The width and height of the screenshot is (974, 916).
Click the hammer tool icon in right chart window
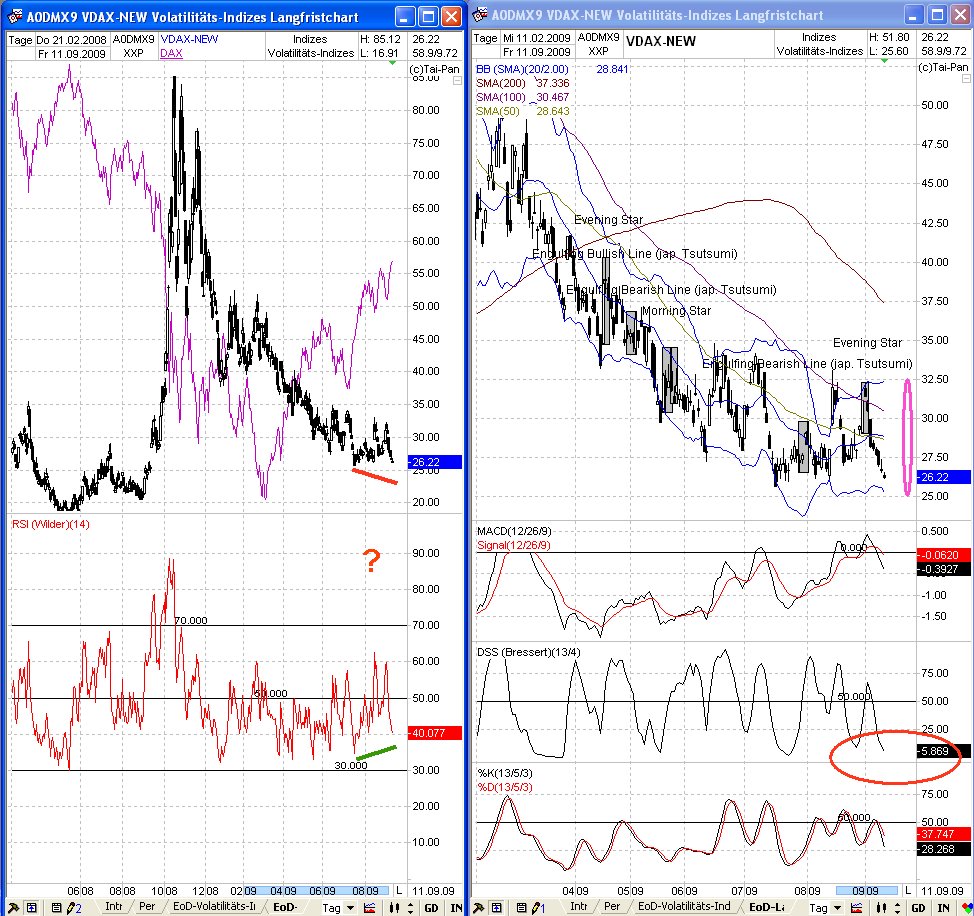coord(478,908)
